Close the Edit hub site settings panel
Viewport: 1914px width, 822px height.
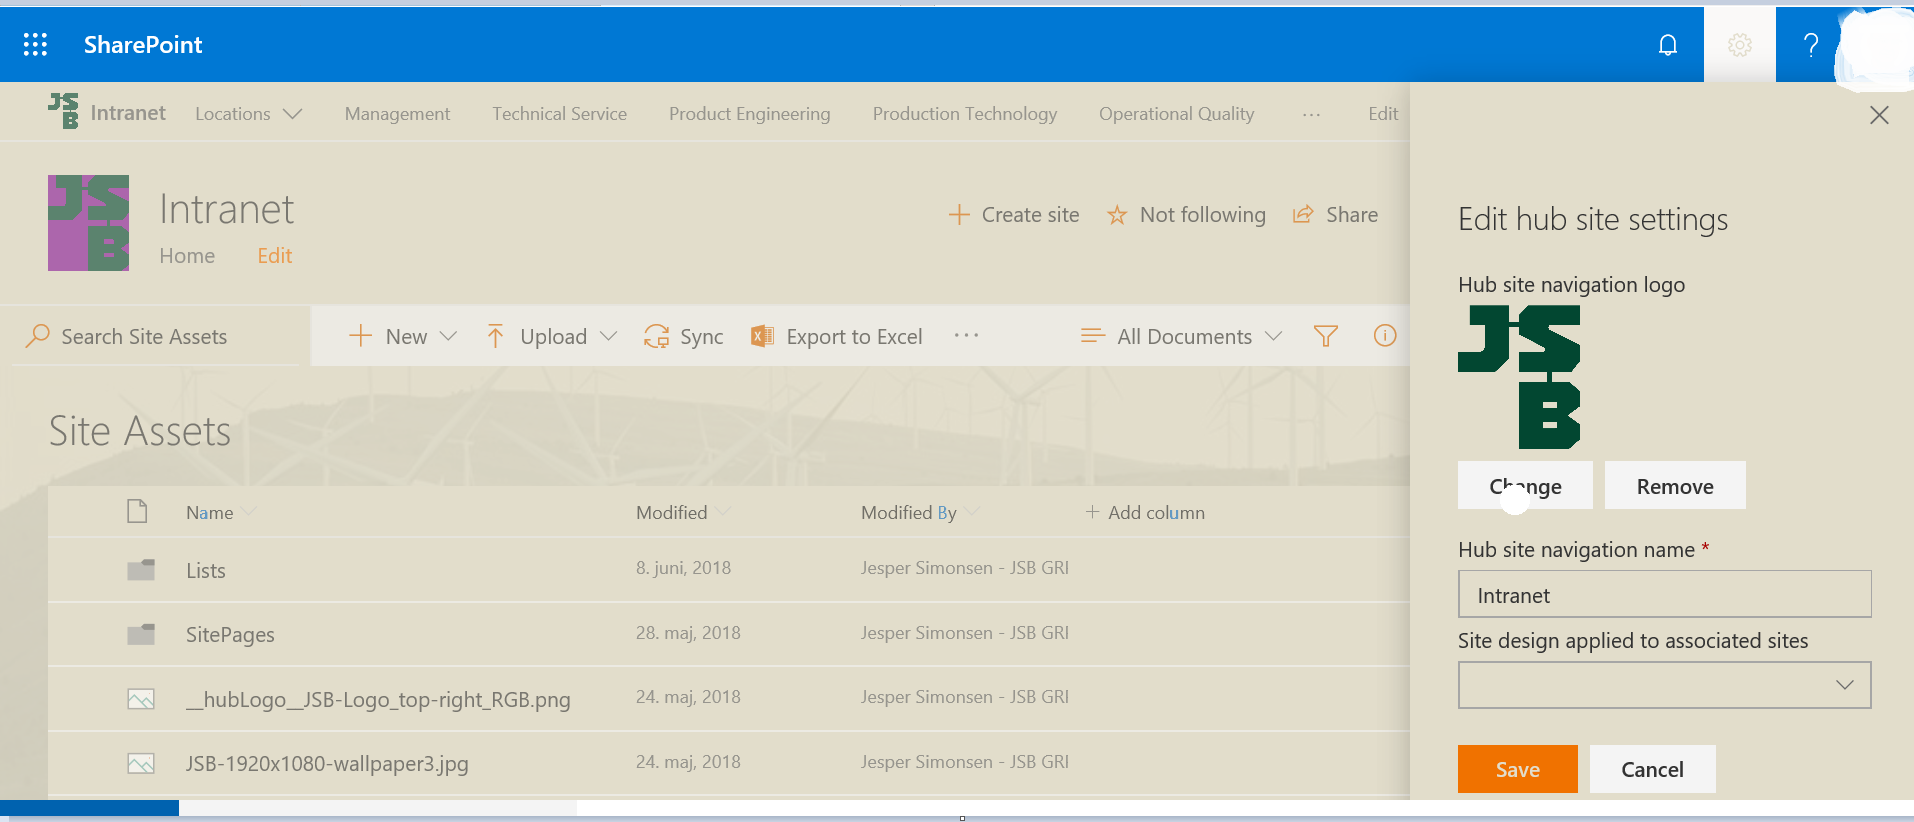click(x=1879, y=115)
